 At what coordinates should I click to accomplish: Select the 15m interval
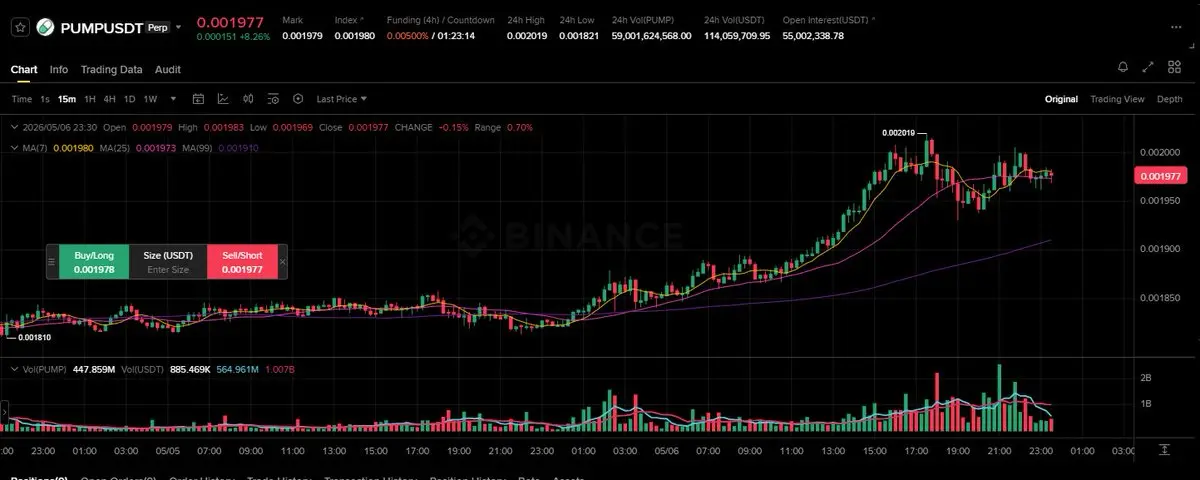[x=67, y=99]
